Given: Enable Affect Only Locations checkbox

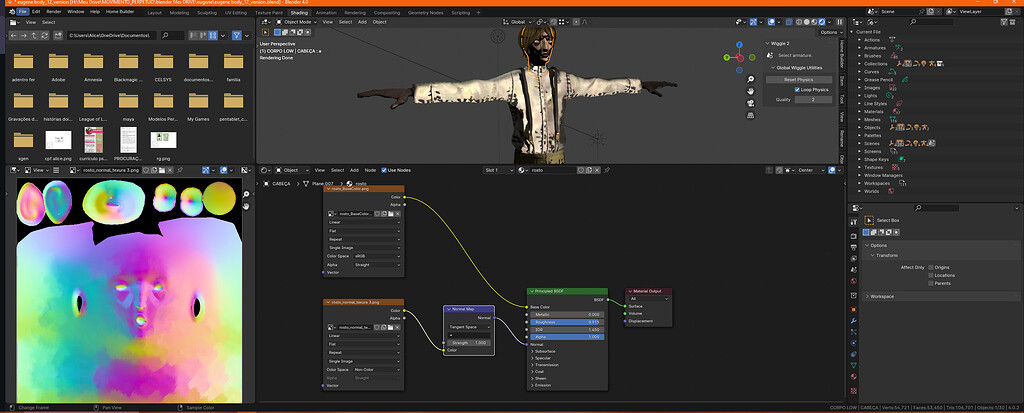Looking at the screenshot, I should click(x=931, y=275).
